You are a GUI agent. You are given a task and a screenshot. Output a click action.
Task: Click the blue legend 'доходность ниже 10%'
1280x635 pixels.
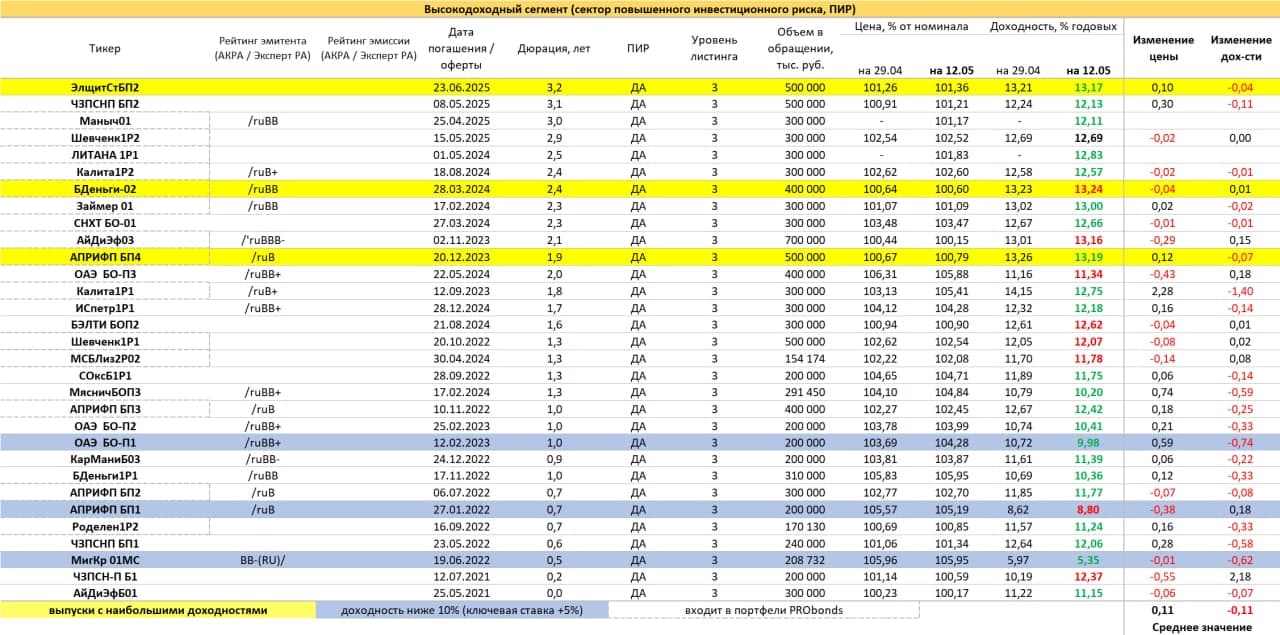click(461, 609)
